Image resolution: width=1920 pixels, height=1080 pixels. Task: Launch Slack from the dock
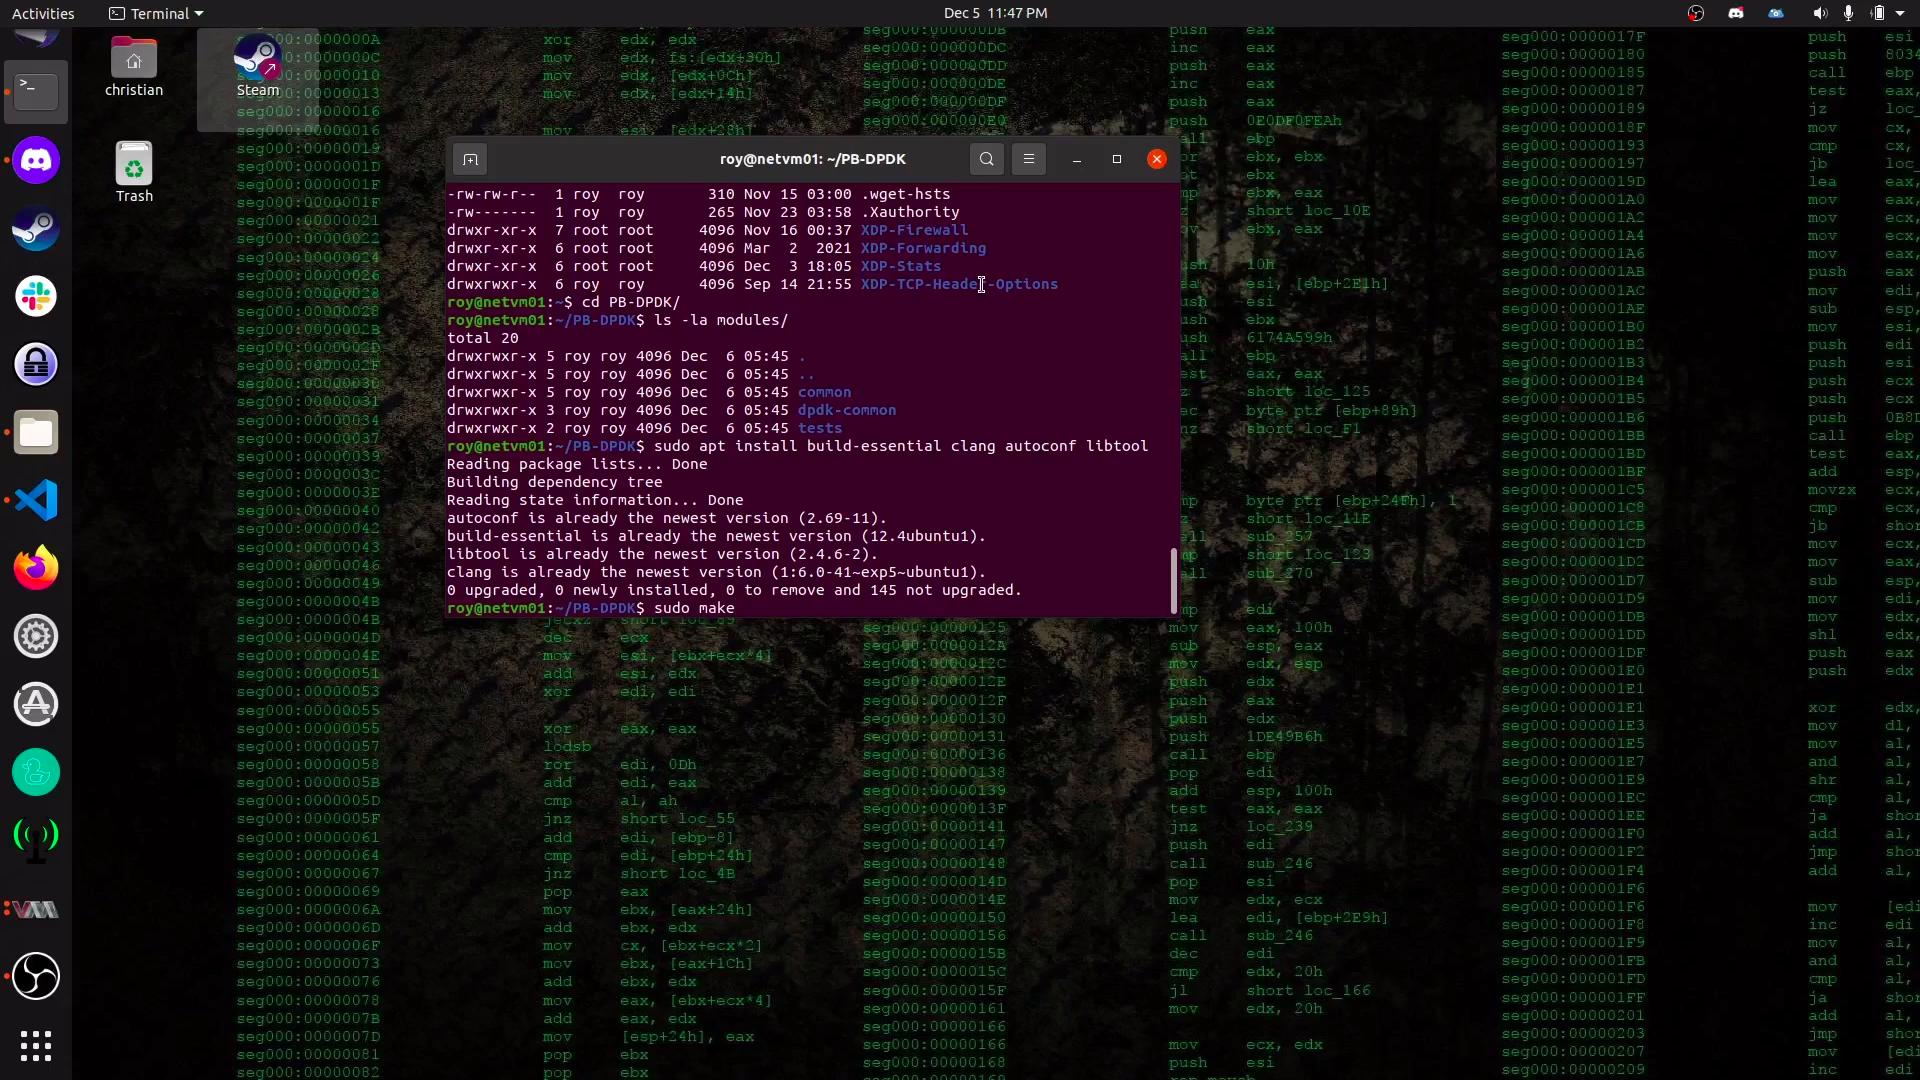pyautogui.click(x=36, y=297)
